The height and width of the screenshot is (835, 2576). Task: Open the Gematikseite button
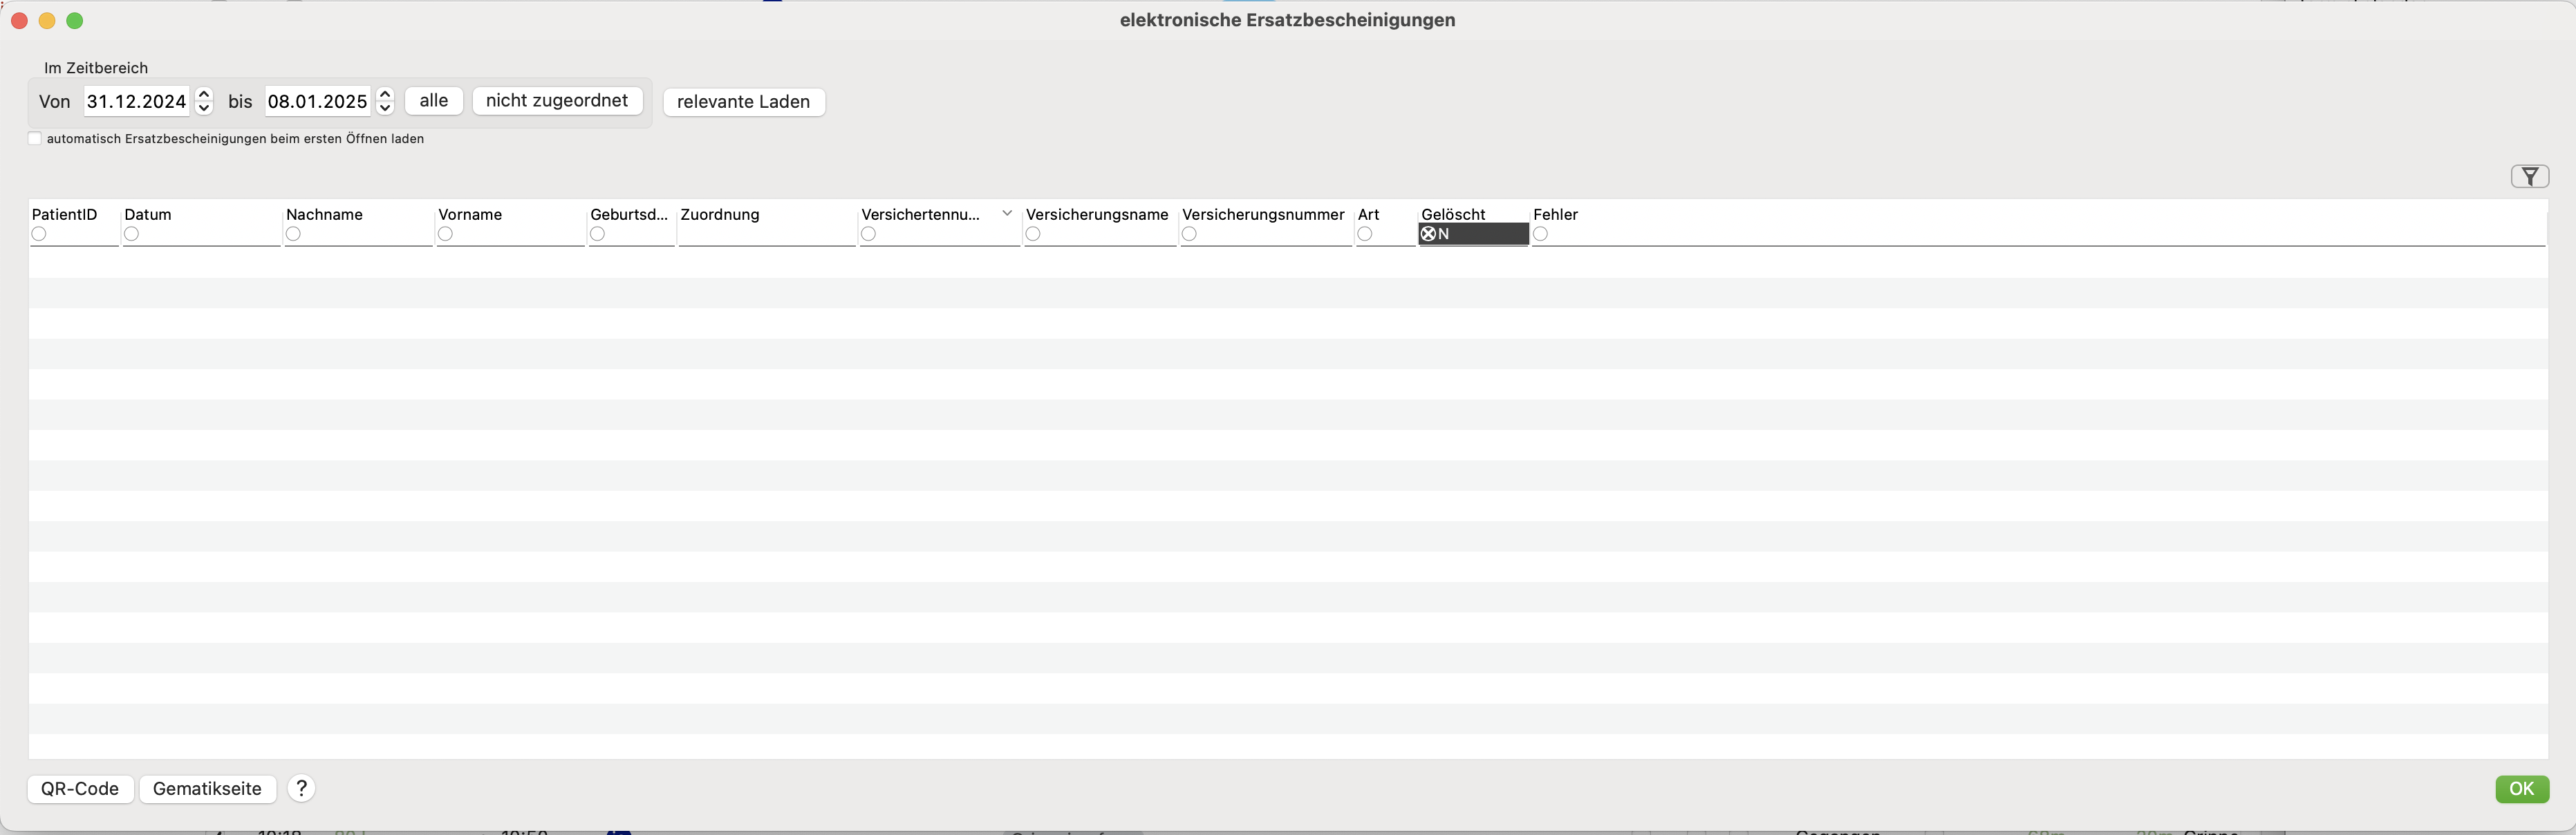coord(207,788)
